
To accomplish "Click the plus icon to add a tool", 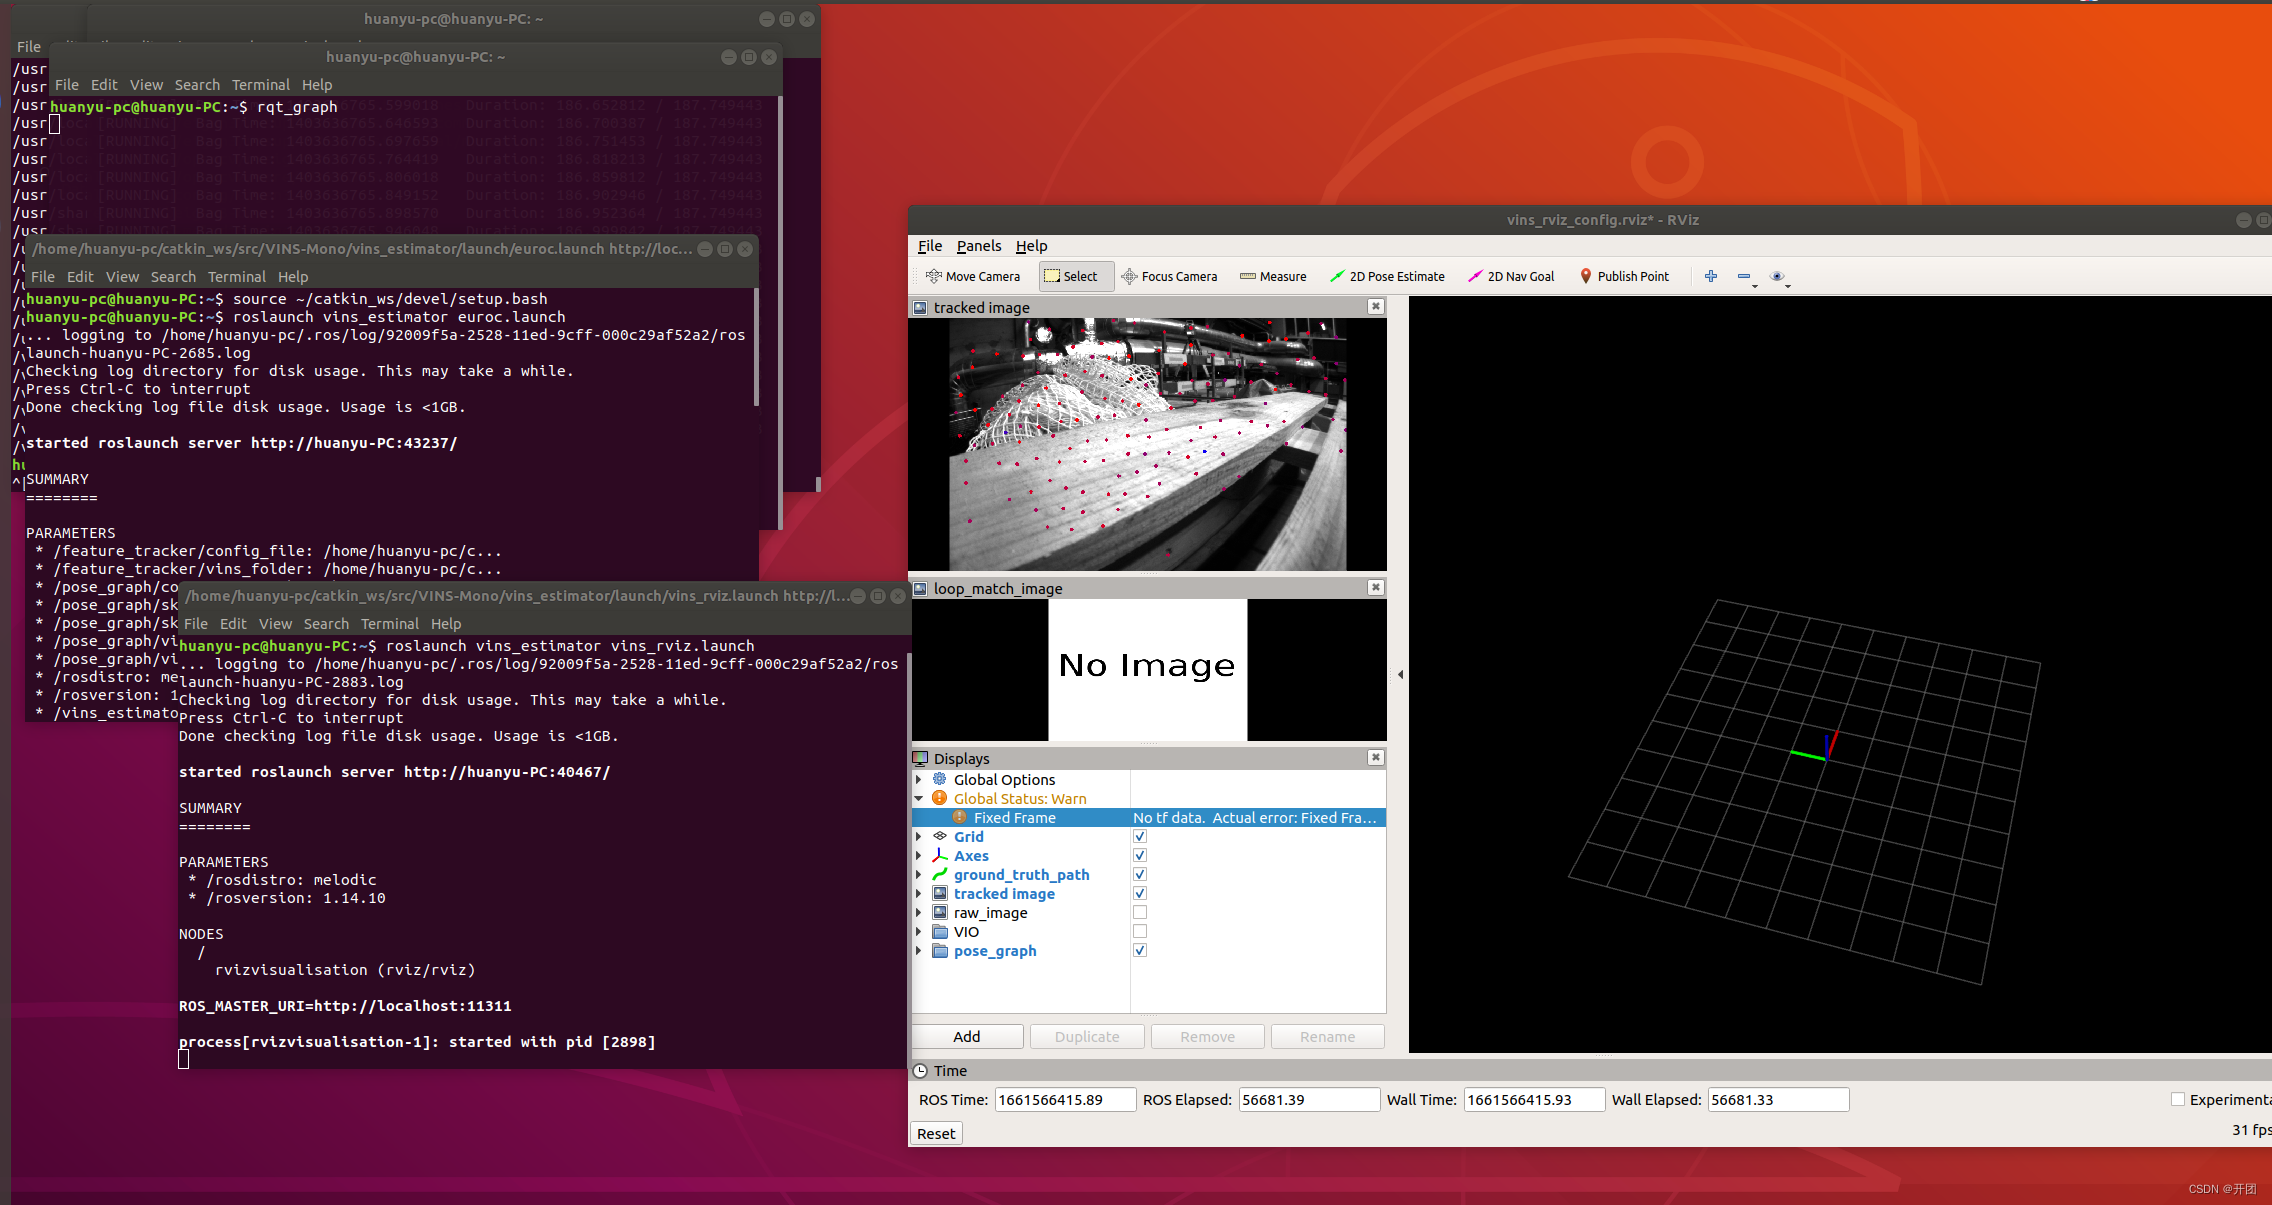I will point(1710,276).
